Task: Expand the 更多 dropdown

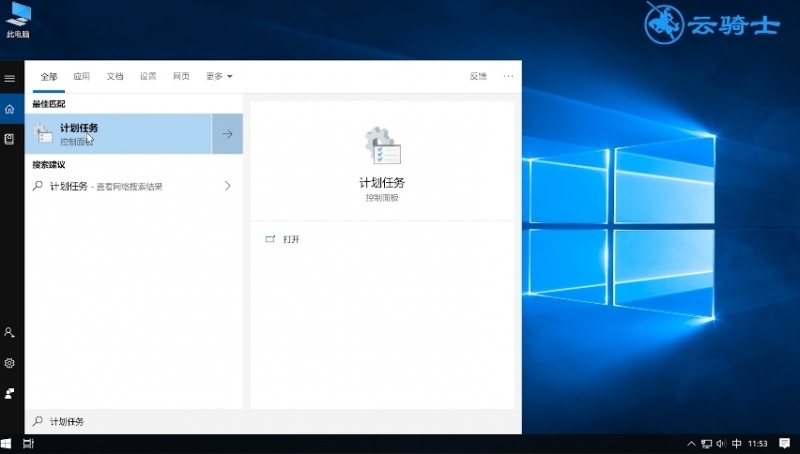Action: (x=219, y=77)
